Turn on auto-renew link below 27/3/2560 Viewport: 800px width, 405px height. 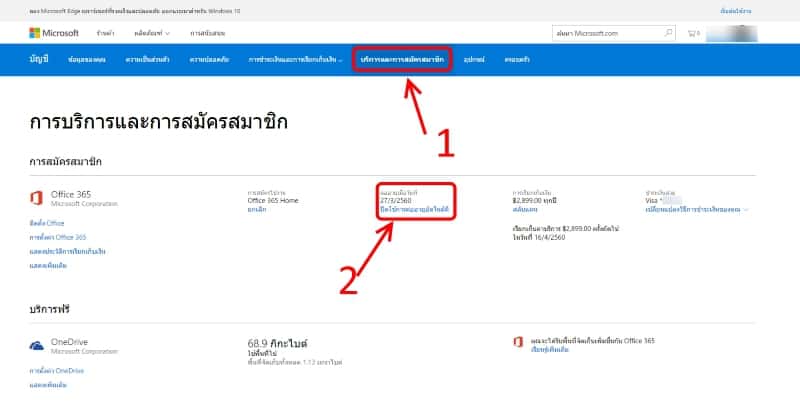[x=414, y=210]
